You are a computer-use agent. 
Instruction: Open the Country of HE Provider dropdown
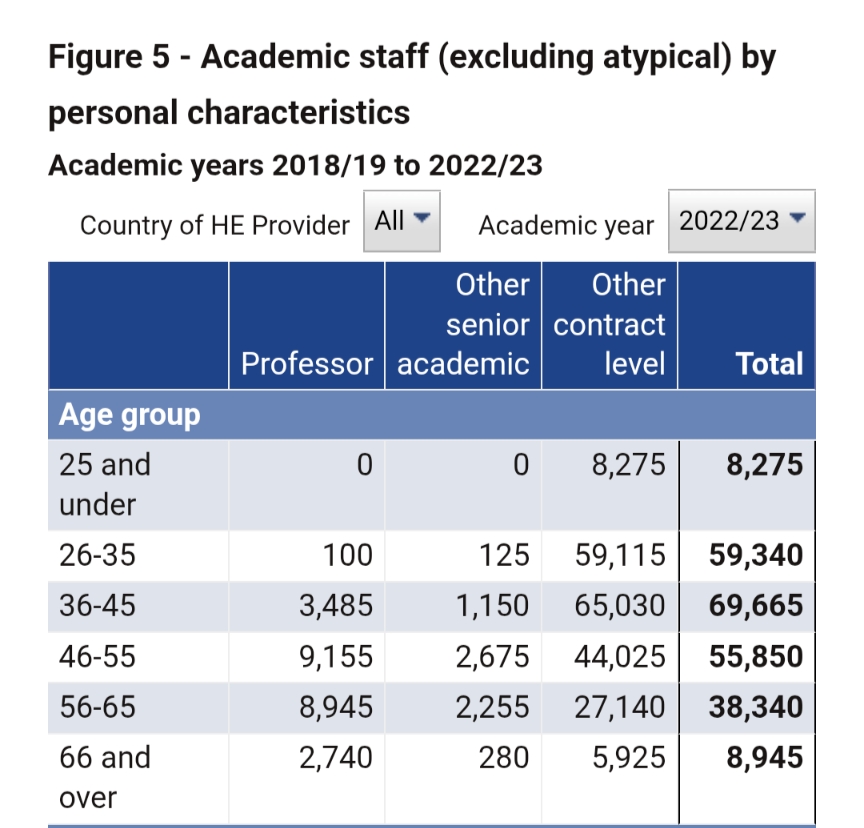(x=402, y=220)
